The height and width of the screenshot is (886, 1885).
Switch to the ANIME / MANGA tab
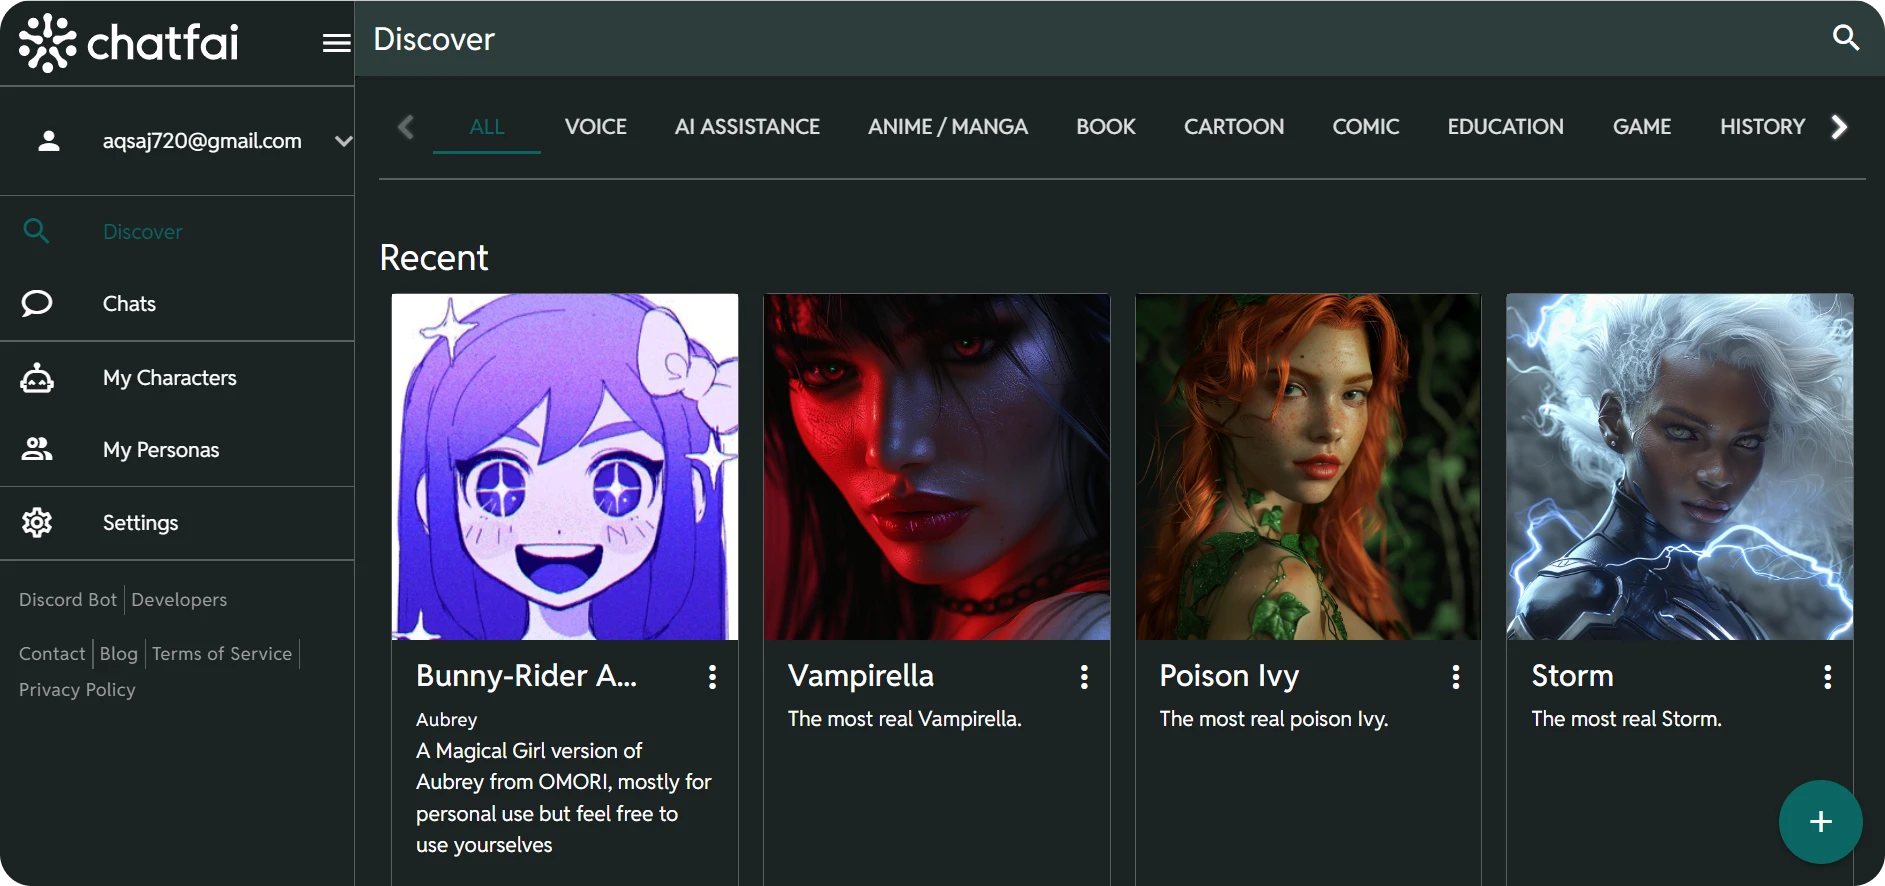[x=947, y=127]
